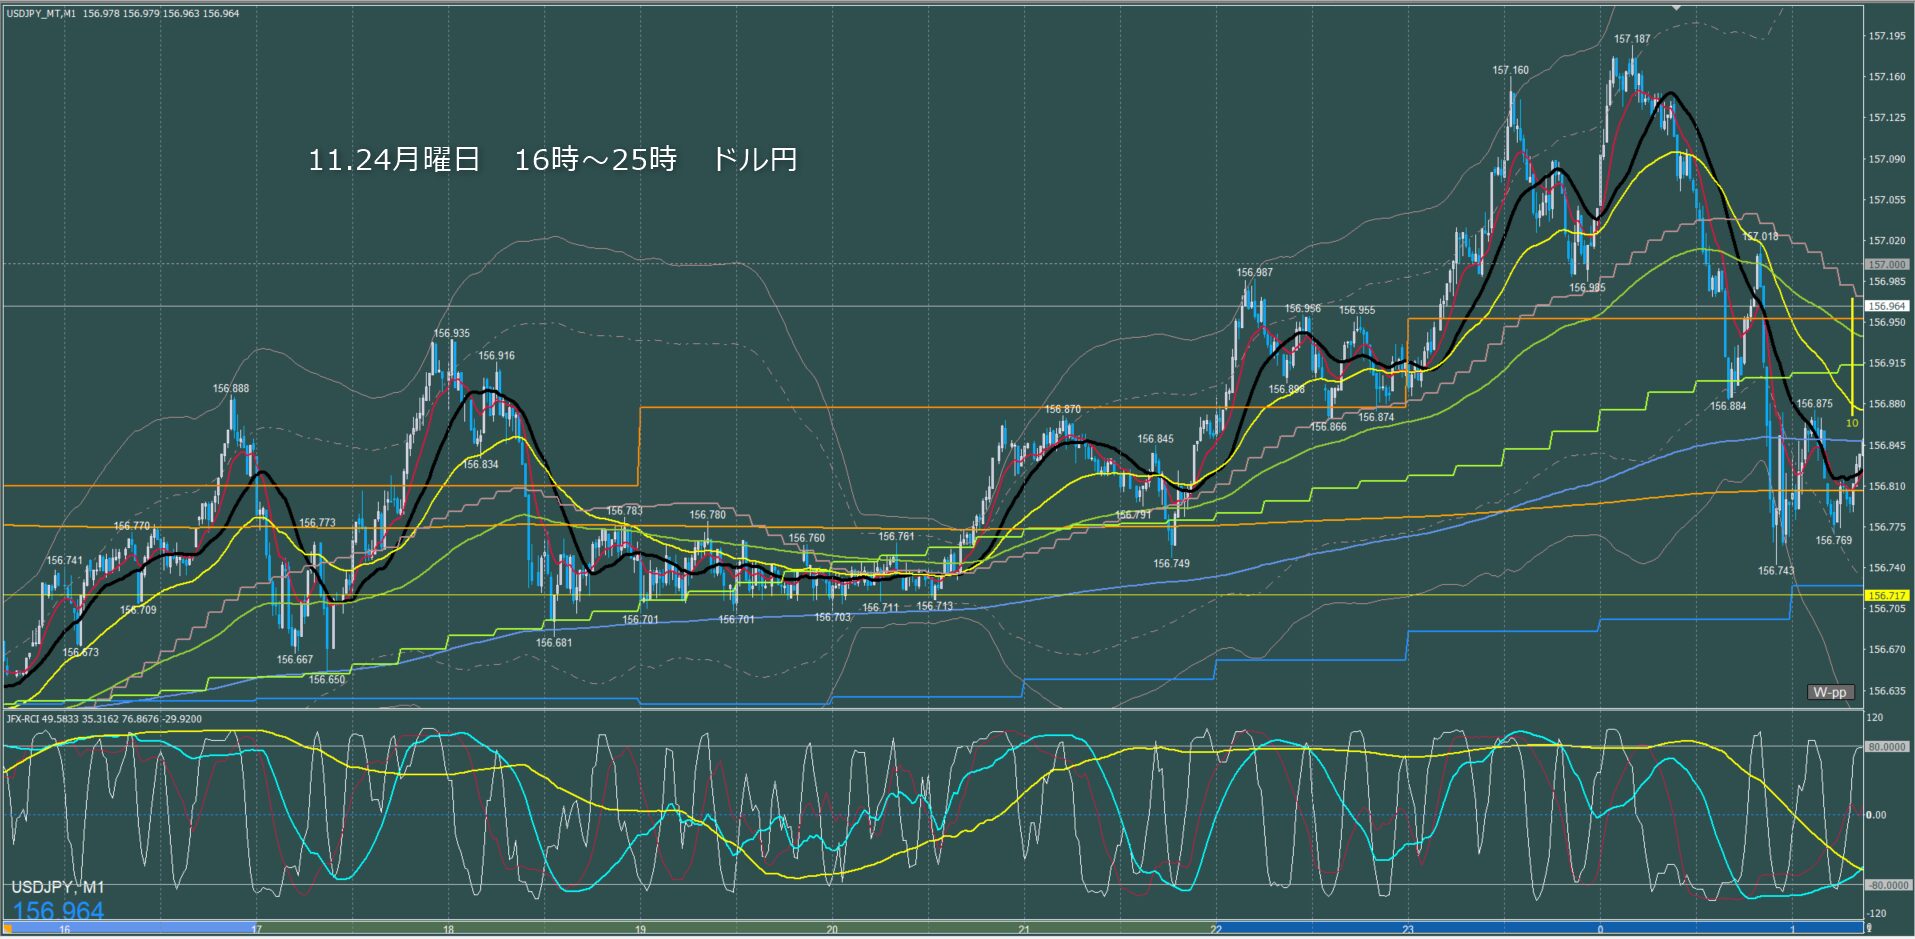The image size is (1915, 939).
Task: Click the 80.0000 RCI upper level tag
Action: pos(1886,746)
